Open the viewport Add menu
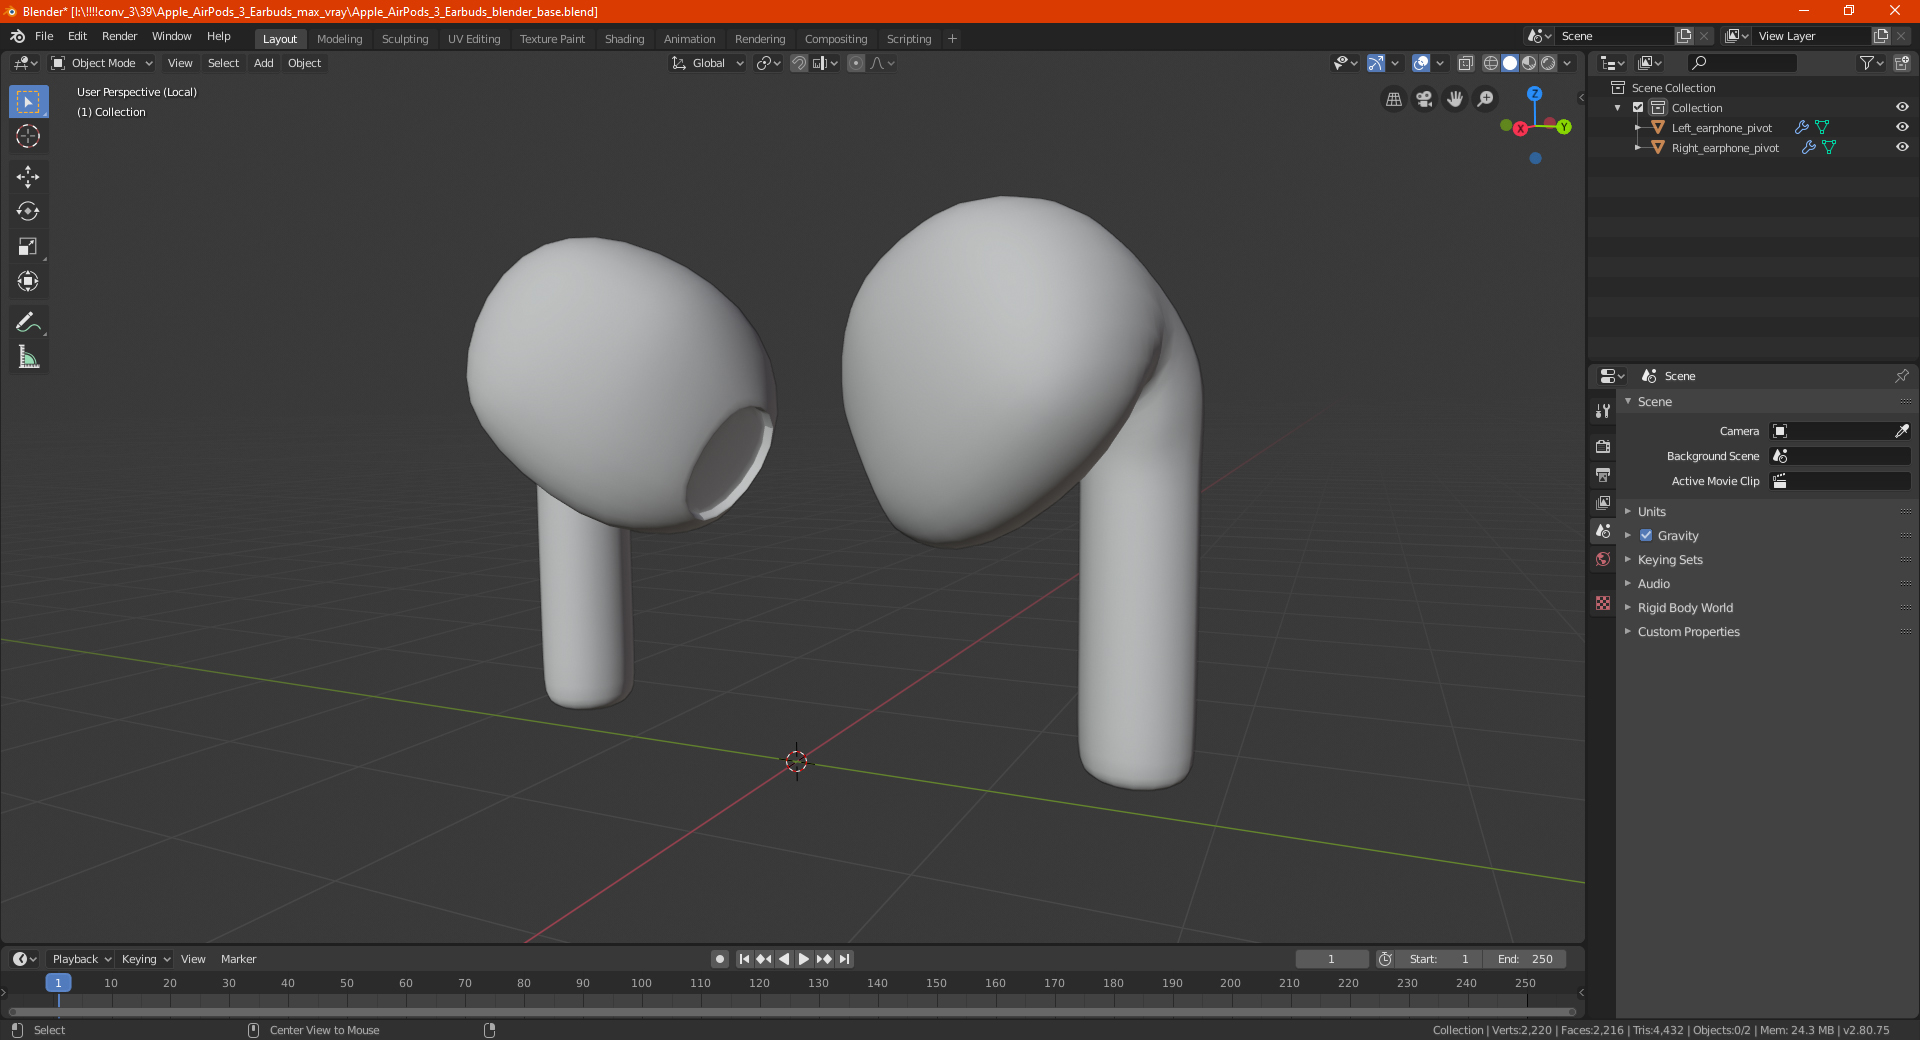1920x1040 pixels. 264,63
